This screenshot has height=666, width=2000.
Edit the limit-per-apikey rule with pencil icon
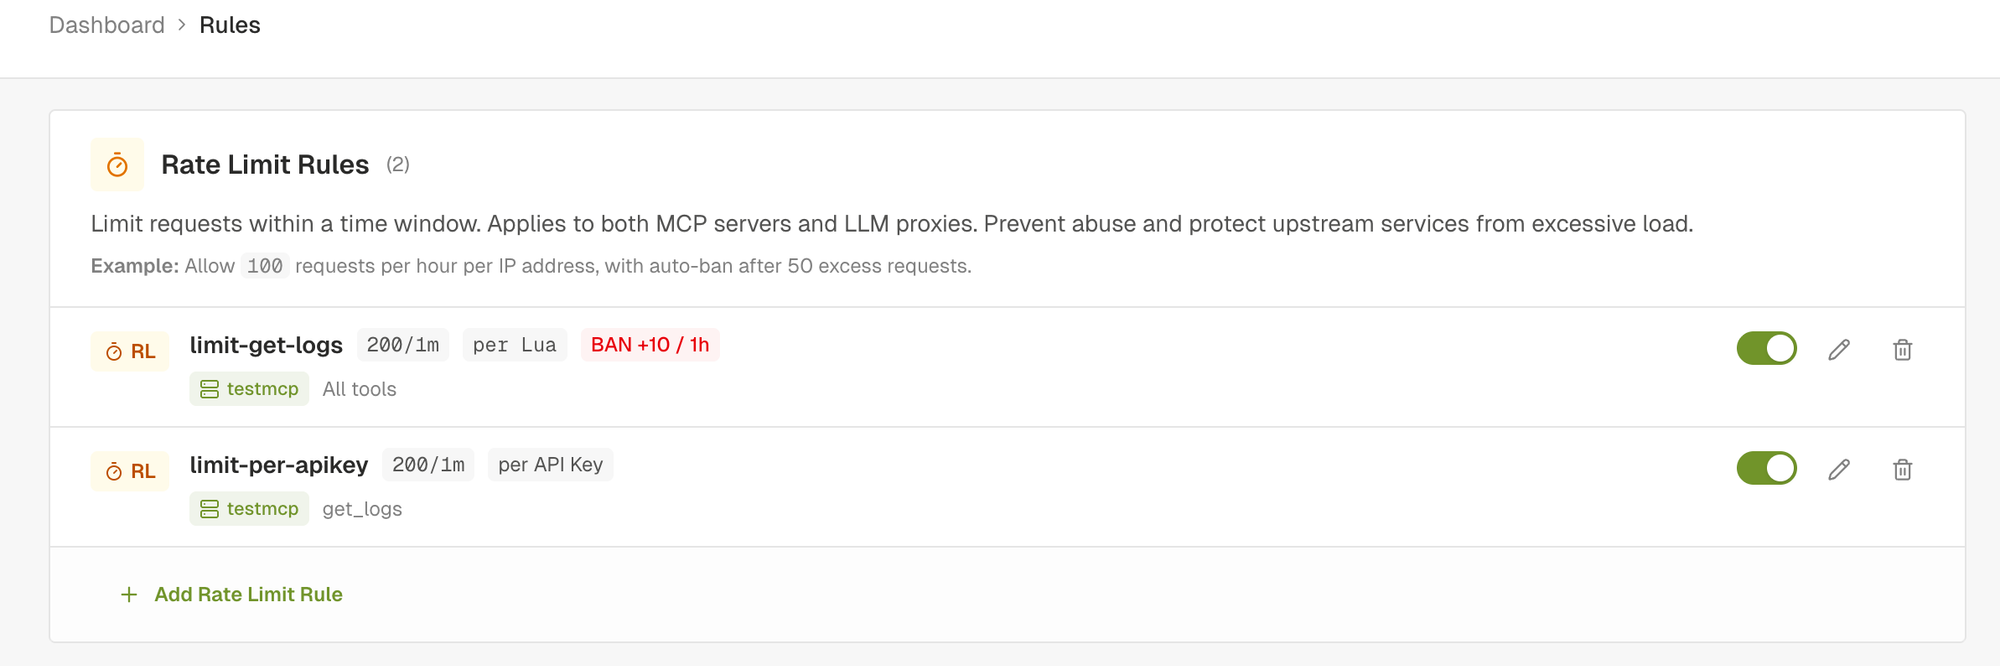point(1839,469)
